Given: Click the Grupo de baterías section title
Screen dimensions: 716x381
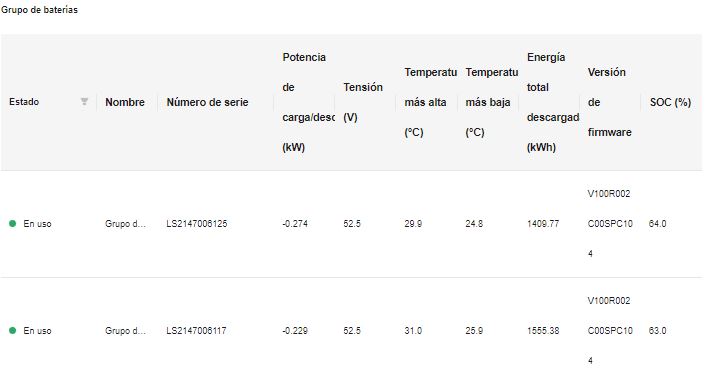Looking at the screenshot, I should pyautogui.click(x=39, y=10).
